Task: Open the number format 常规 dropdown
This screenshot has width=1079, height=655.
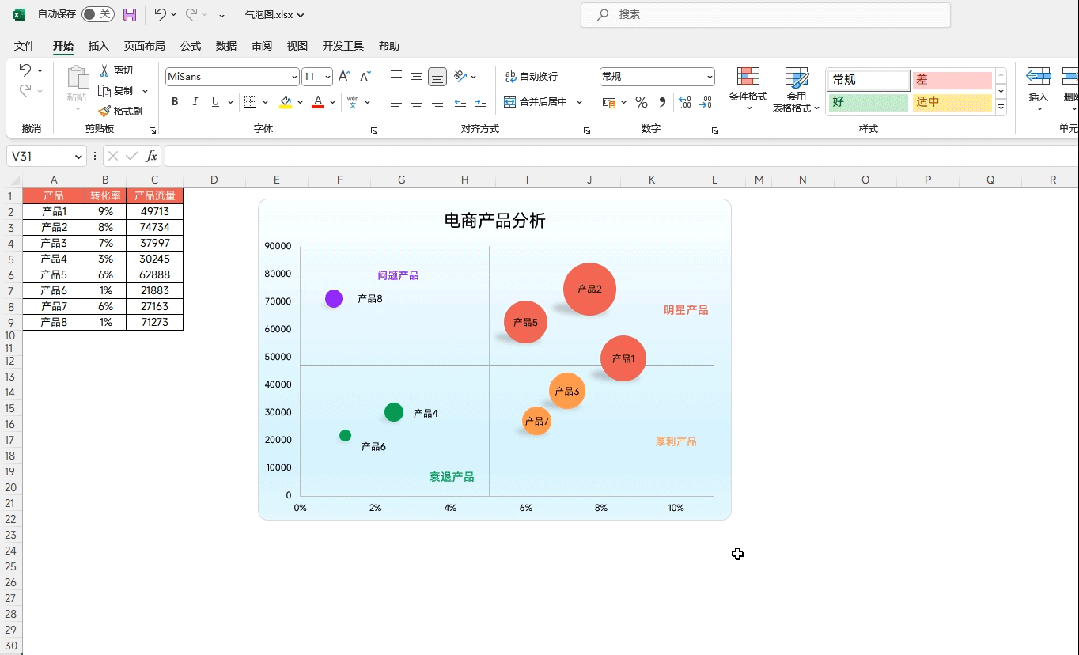Action: click(x=709, y=76)
